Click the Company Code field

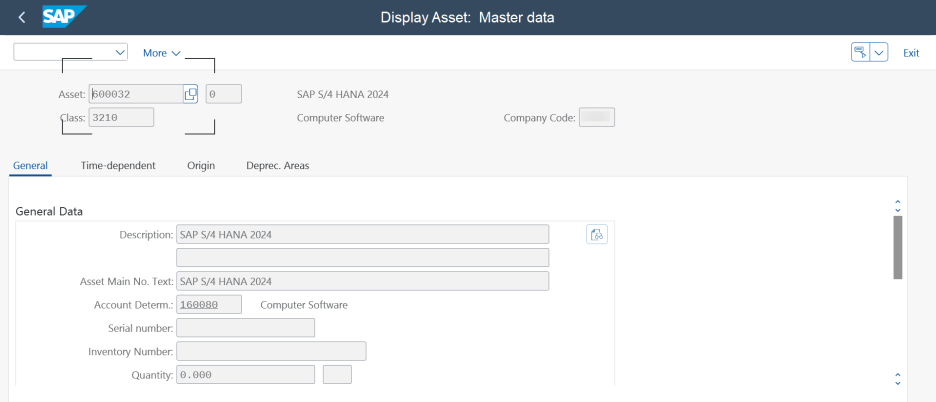pos(597,118)
